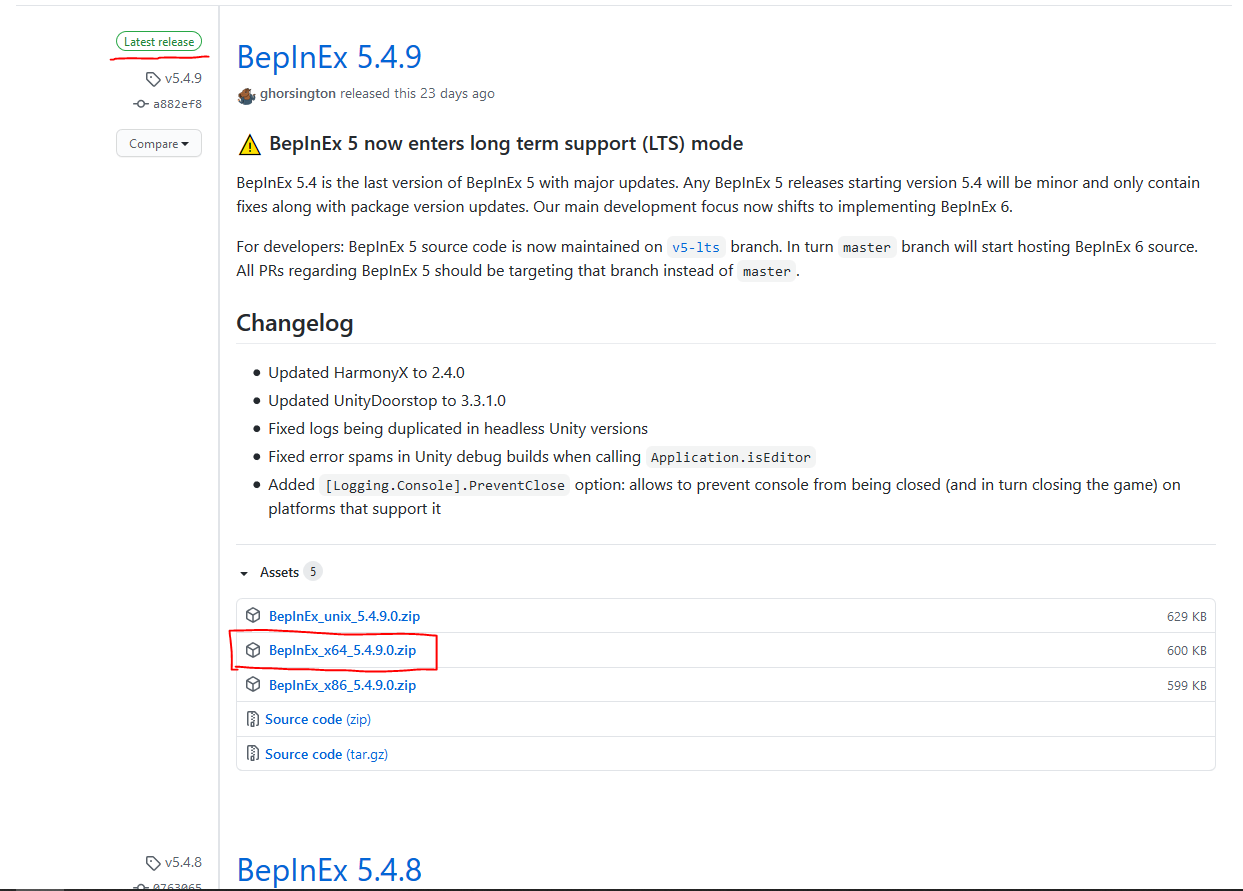Collapse the Assets section triangle

[x=243, y=573]
